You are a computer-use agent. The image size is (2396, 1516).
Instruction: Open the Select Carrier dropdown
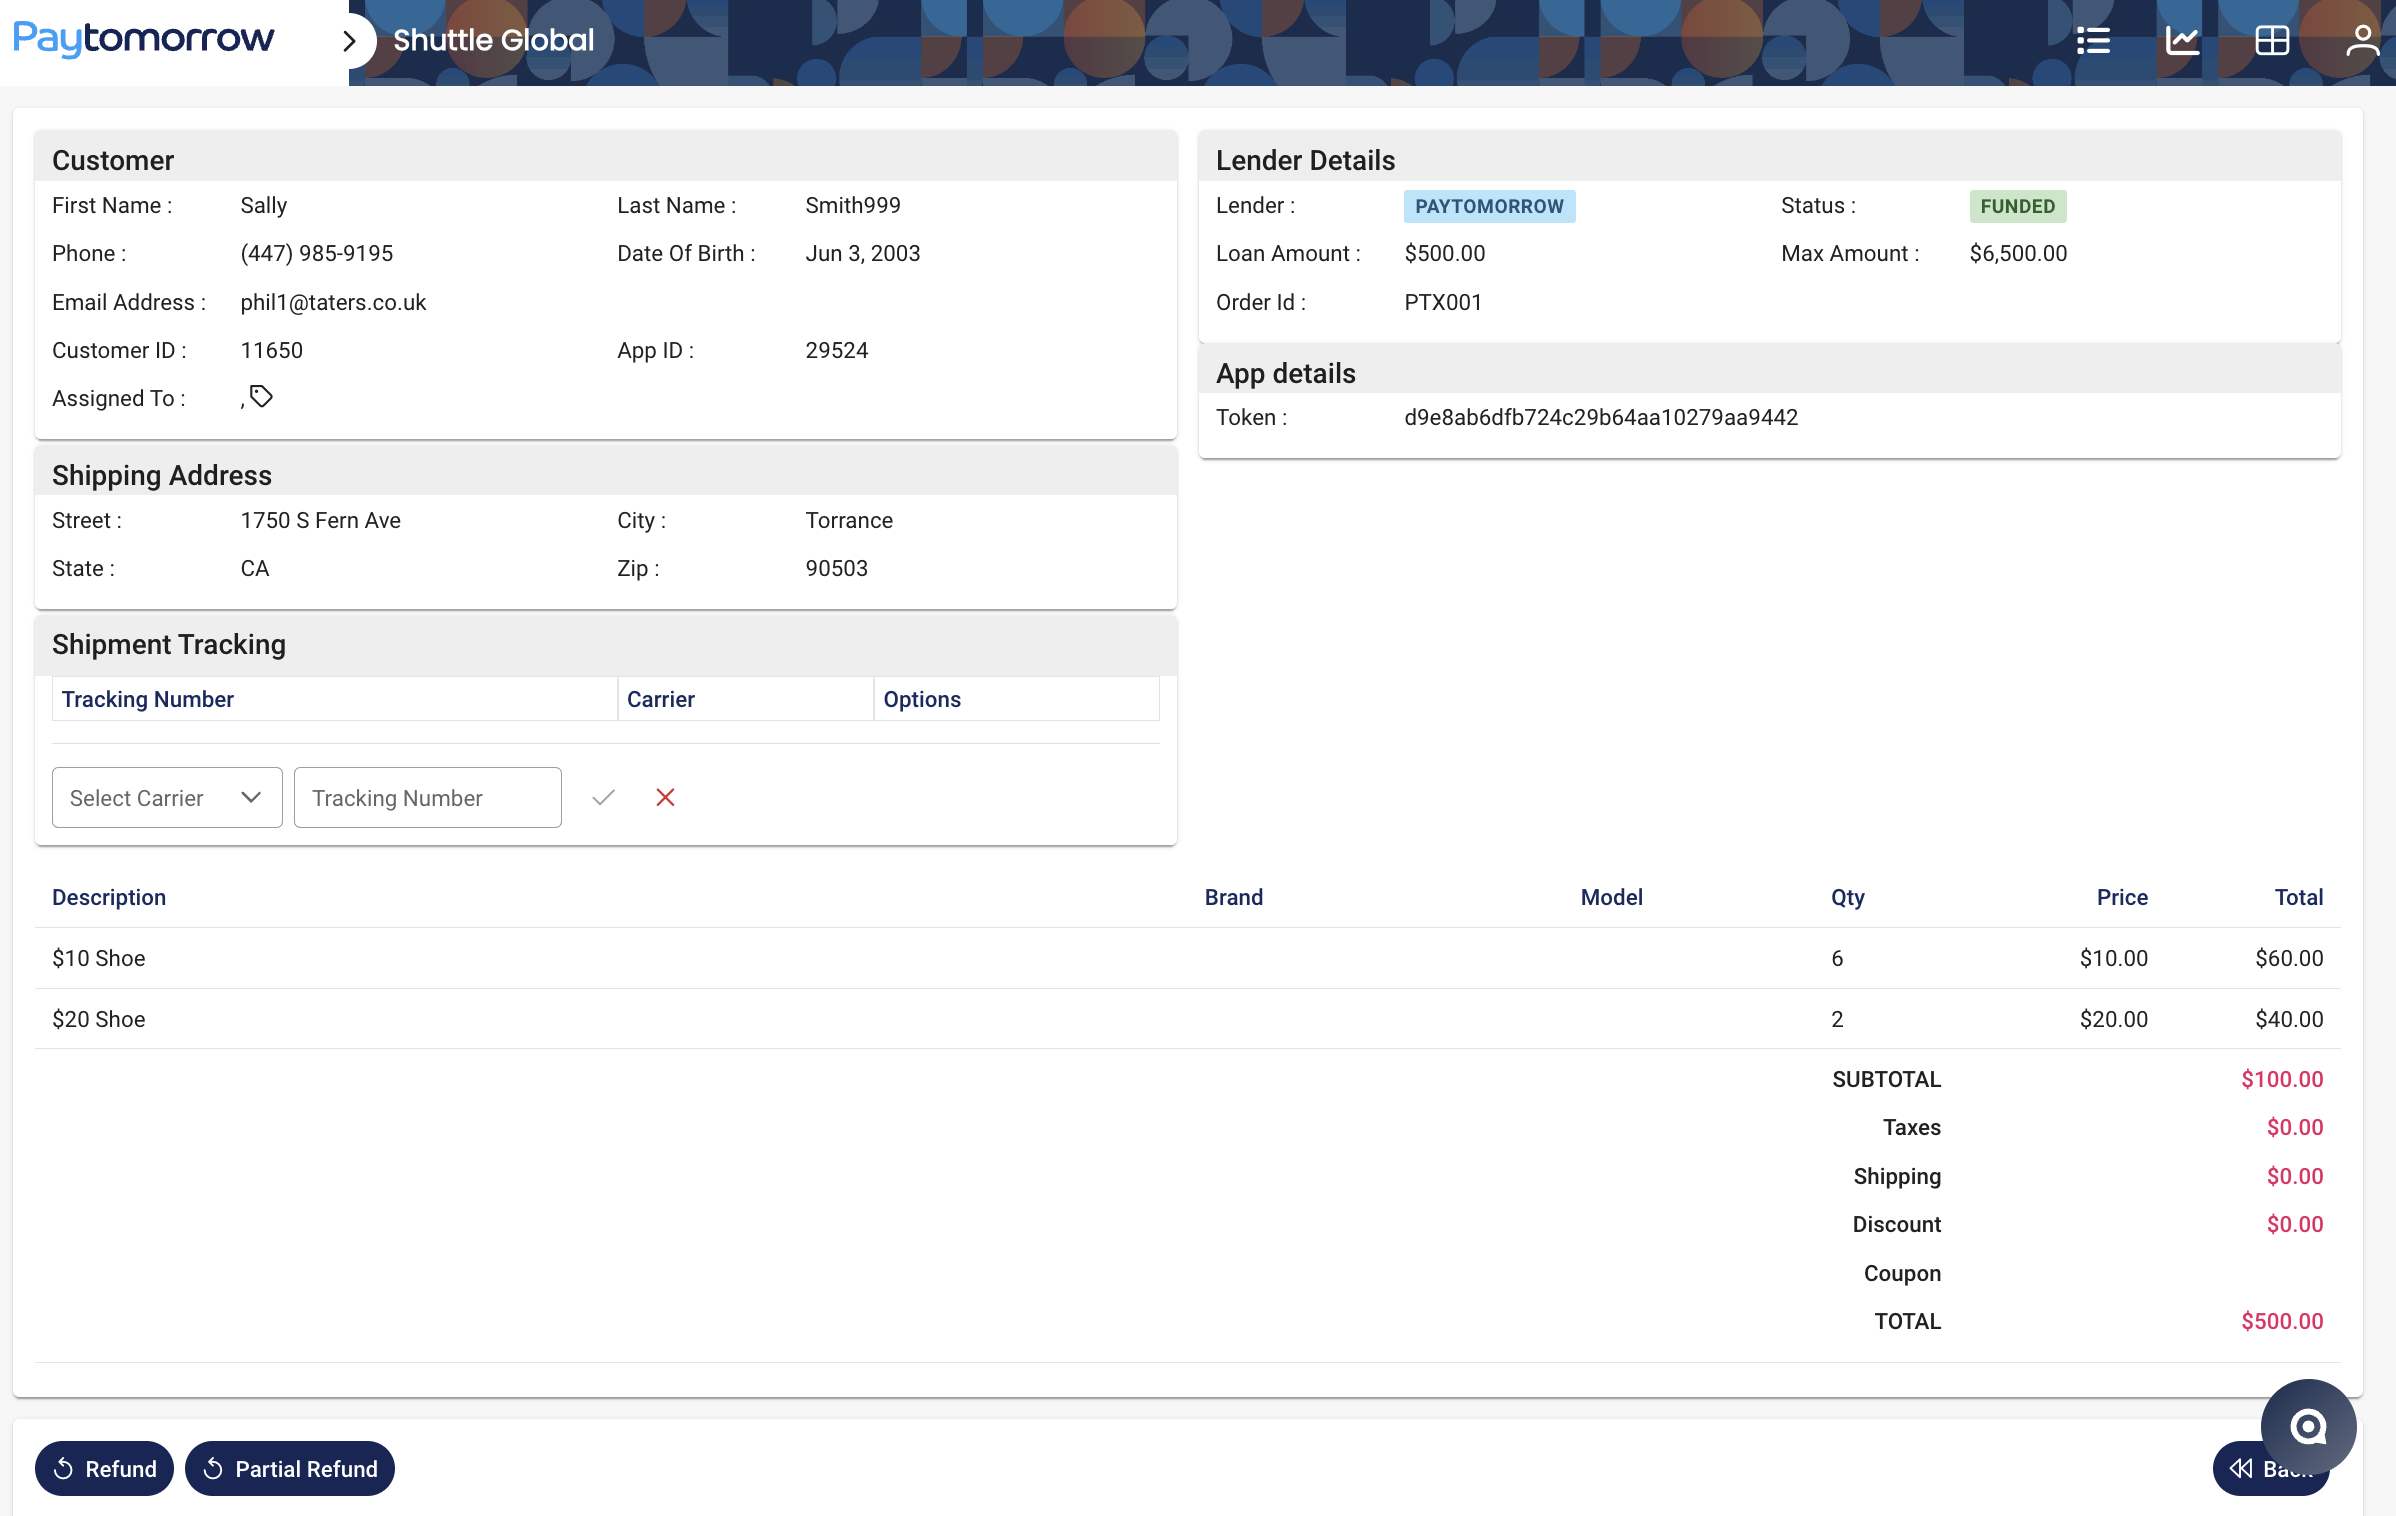167,798
